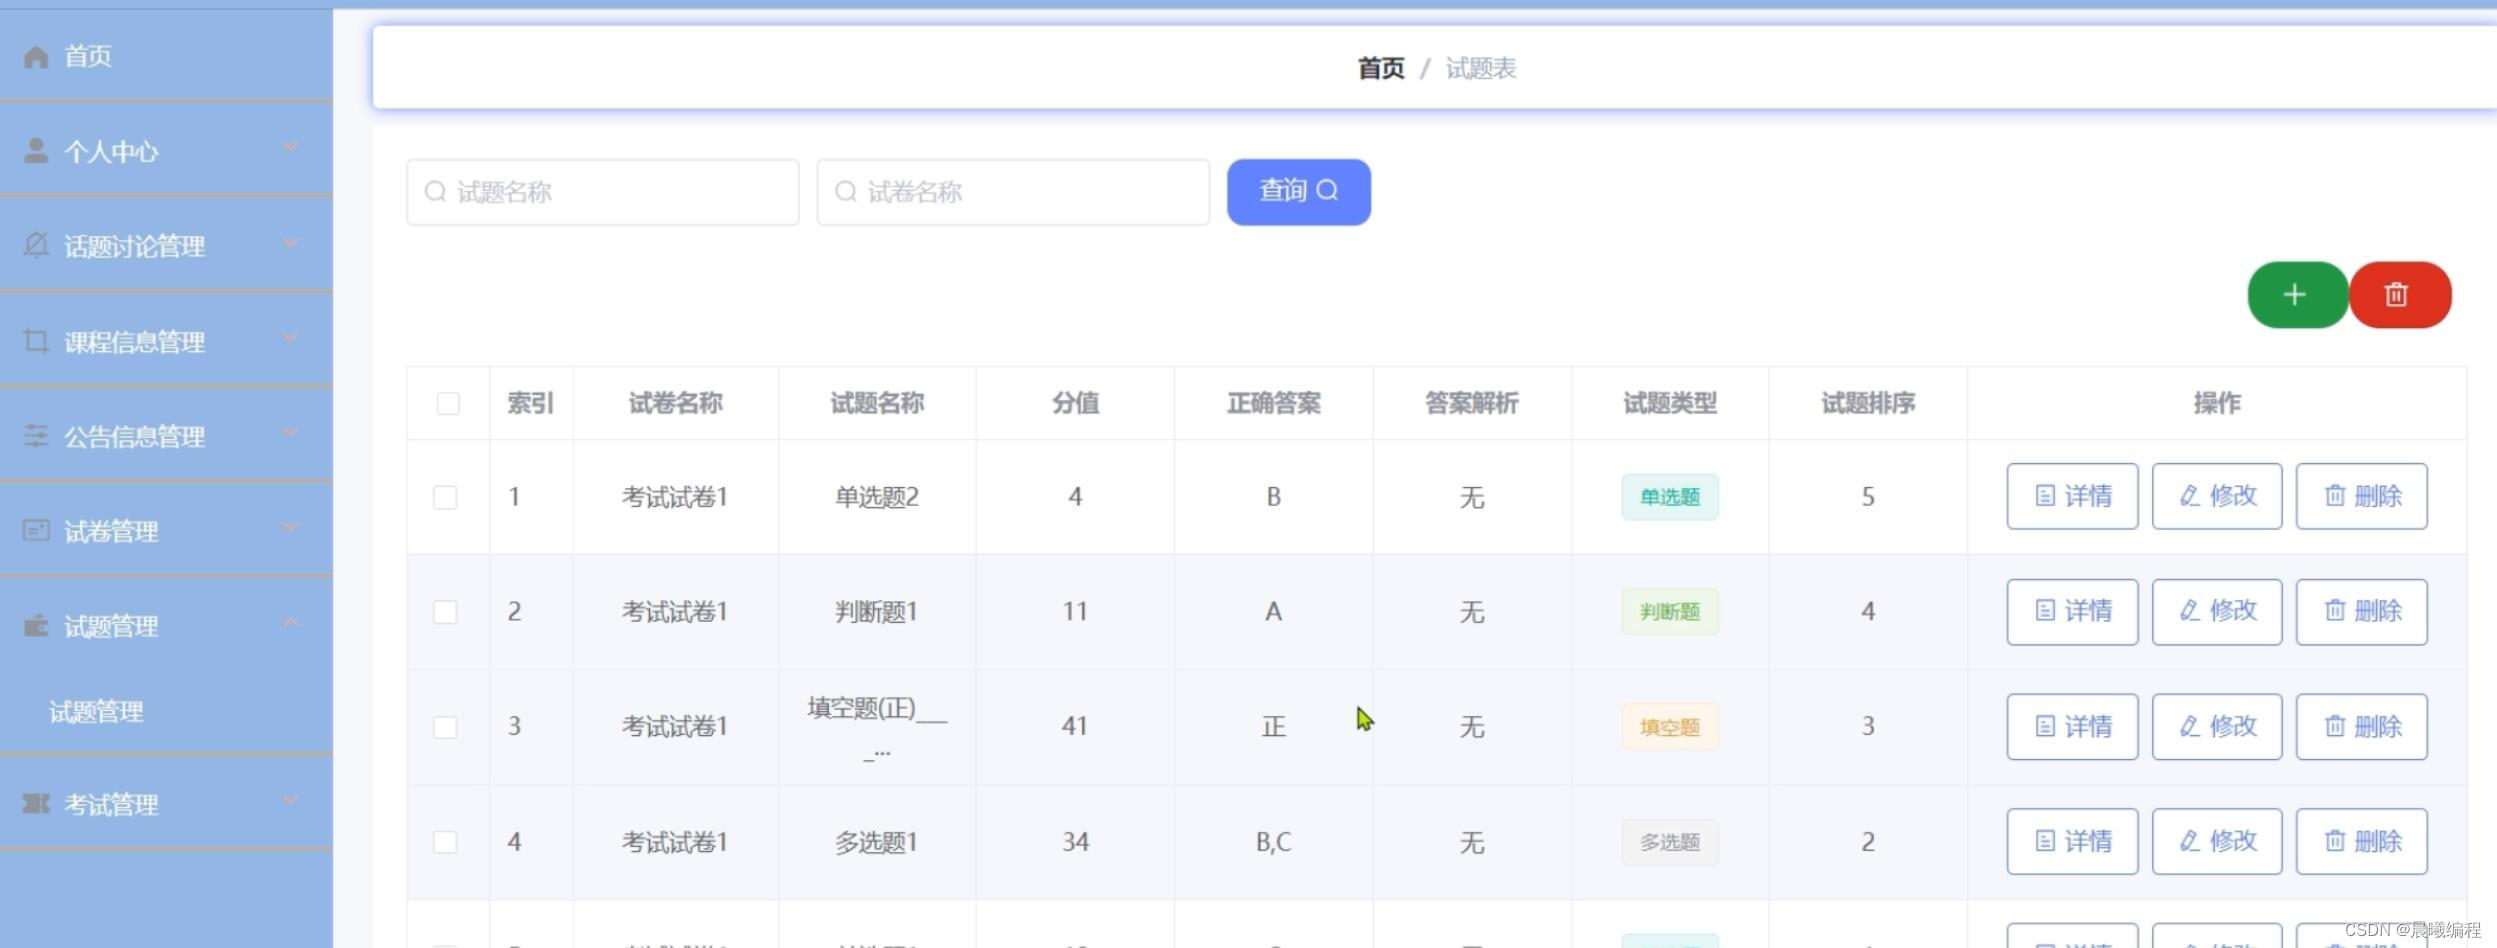Open the 公告信息管理 sidebar menu
The height and width of the screenshot is (948, 2497).
coord(166,436)
